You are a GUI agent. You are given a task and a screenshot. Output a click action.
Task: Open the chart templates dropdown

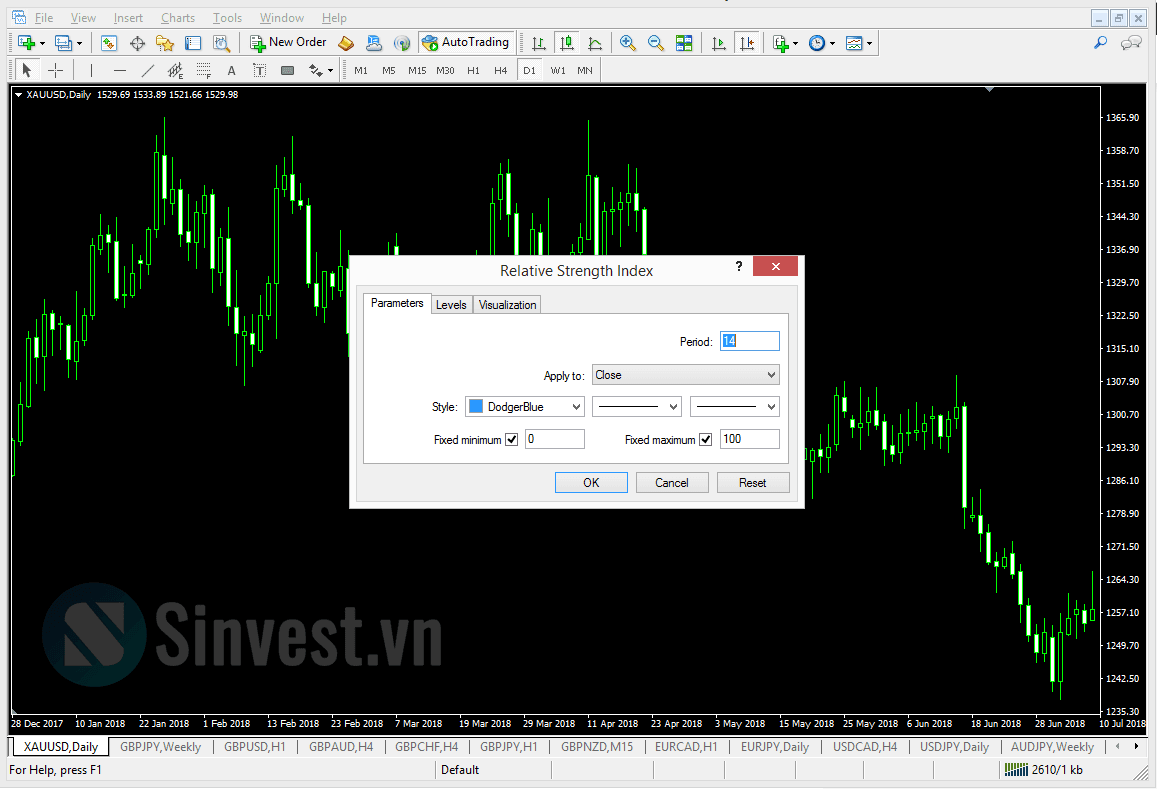point(859,44)
